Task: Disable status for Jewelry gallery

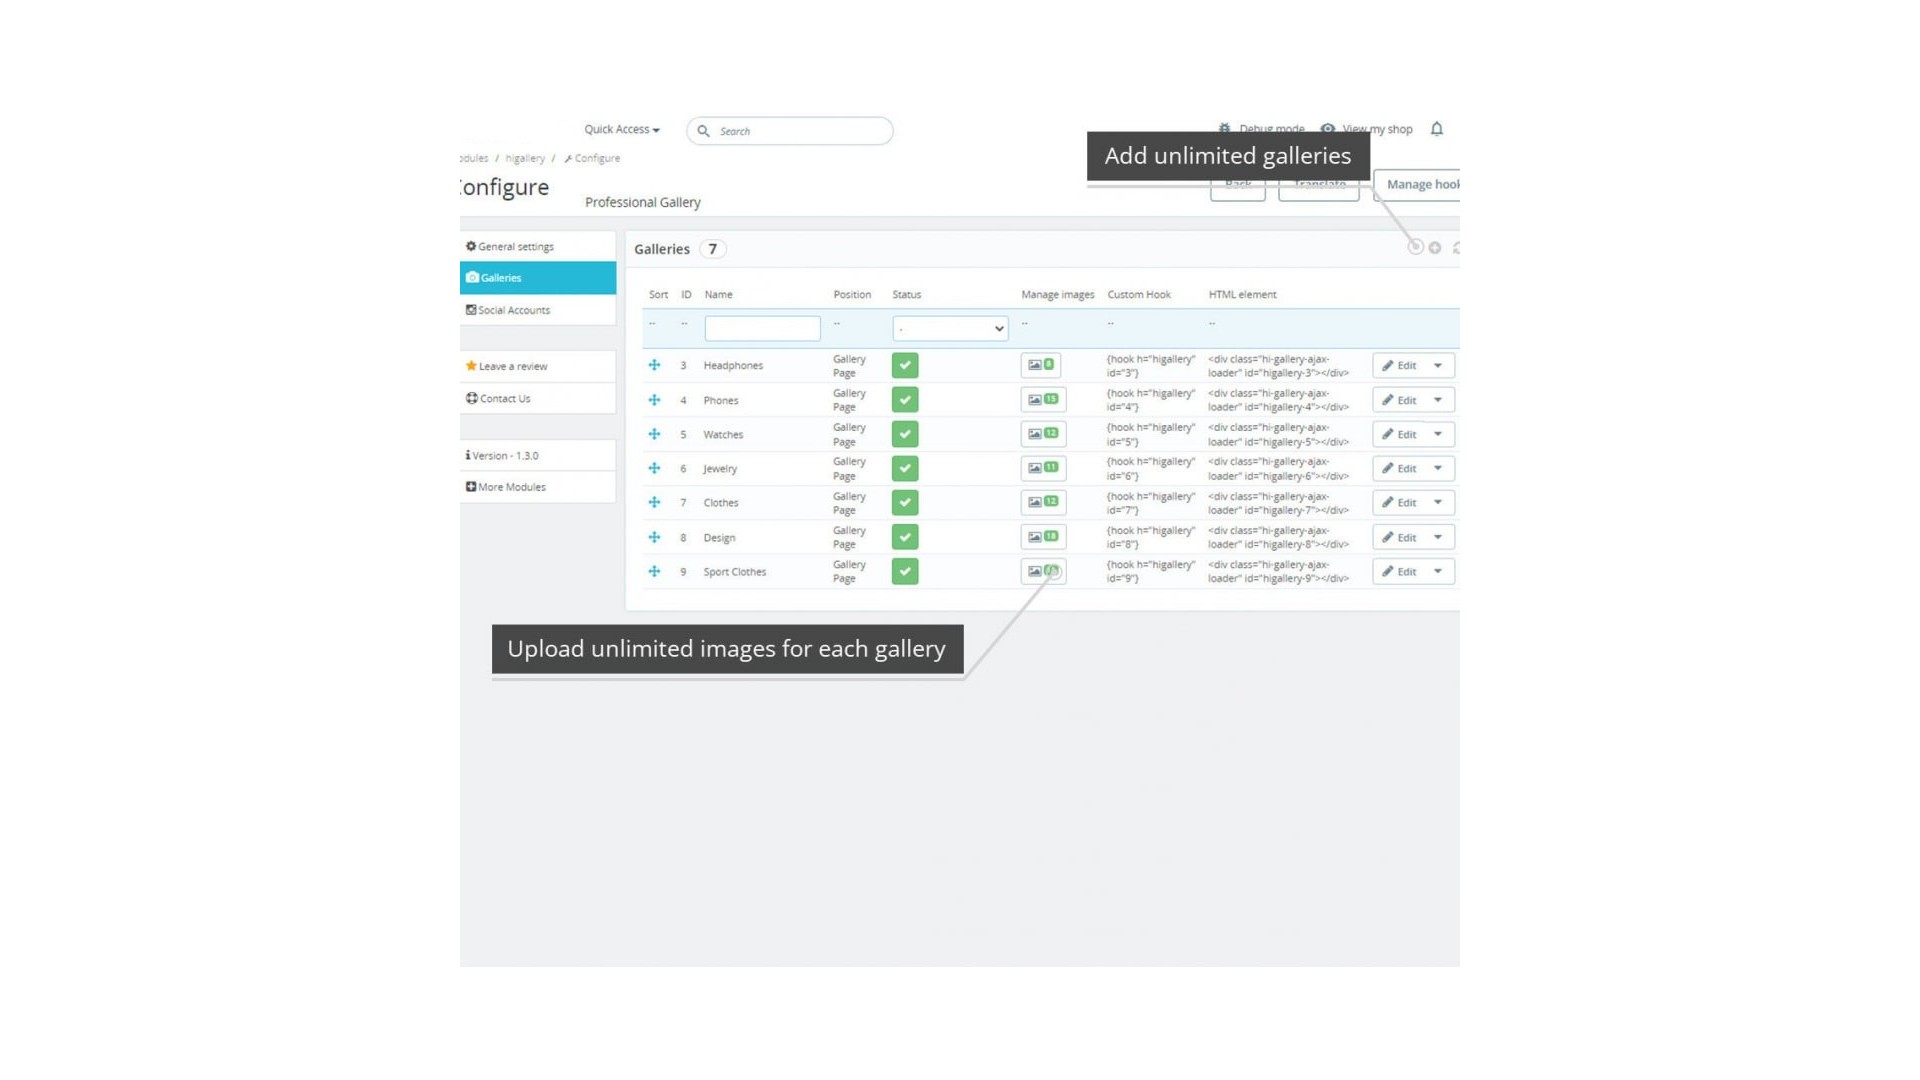Action: coord(905,468)
